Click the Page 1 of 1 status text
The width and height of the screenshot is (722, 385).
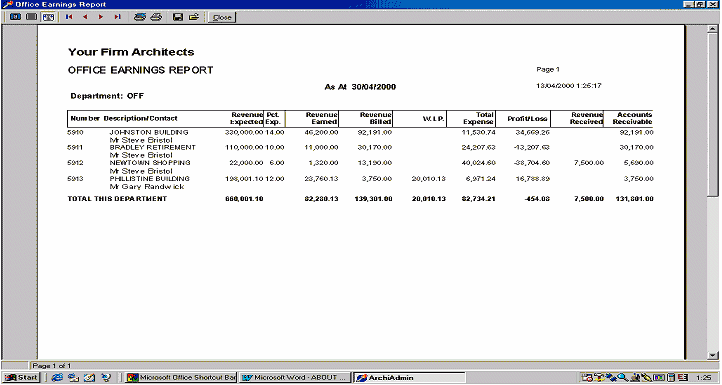52,366
